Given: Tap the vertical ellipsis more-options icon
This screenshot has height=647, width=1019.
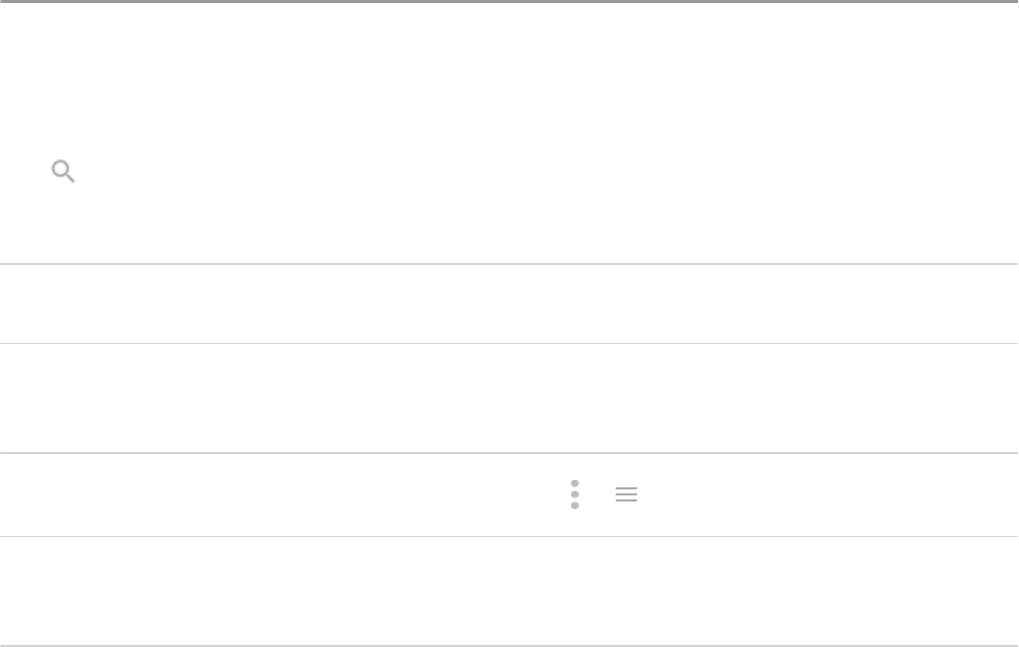Looking at the screenshot, I should (575, 494).
